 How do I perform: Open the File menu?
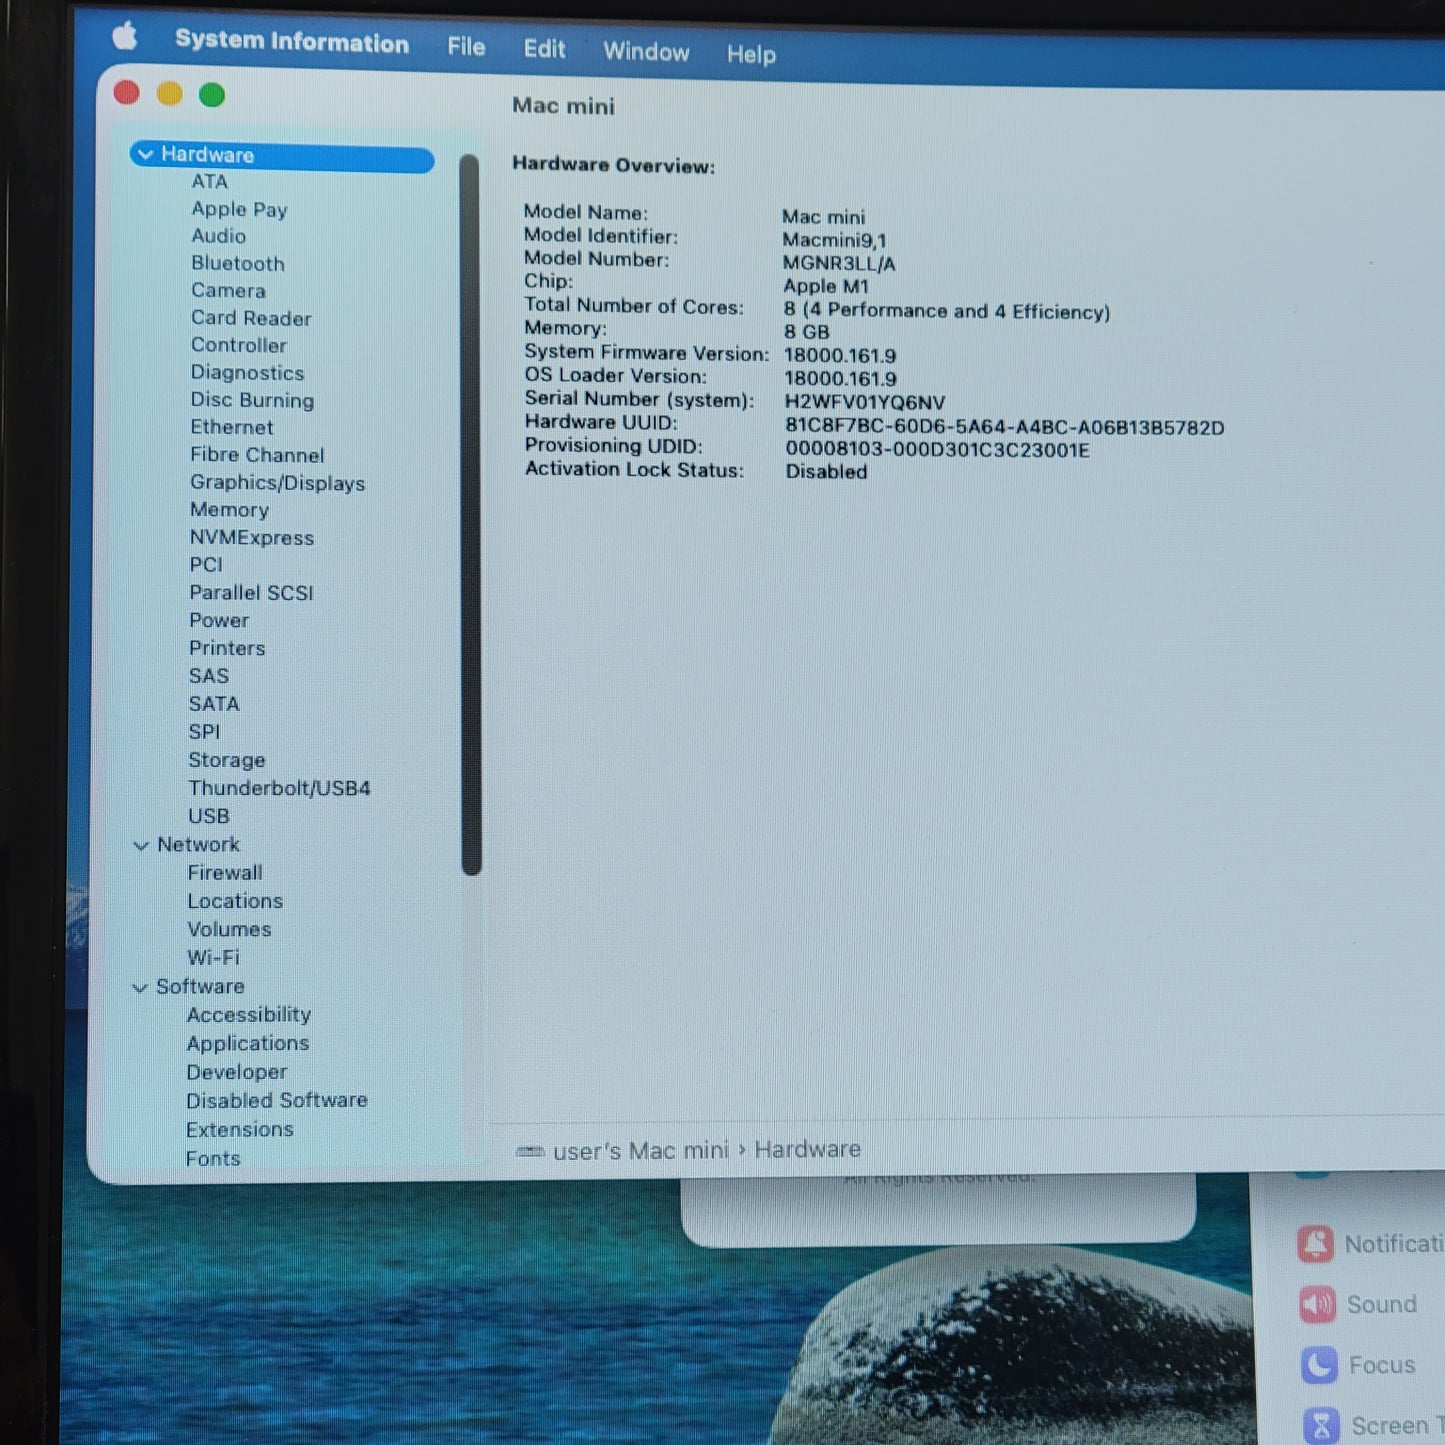point(466,47)
